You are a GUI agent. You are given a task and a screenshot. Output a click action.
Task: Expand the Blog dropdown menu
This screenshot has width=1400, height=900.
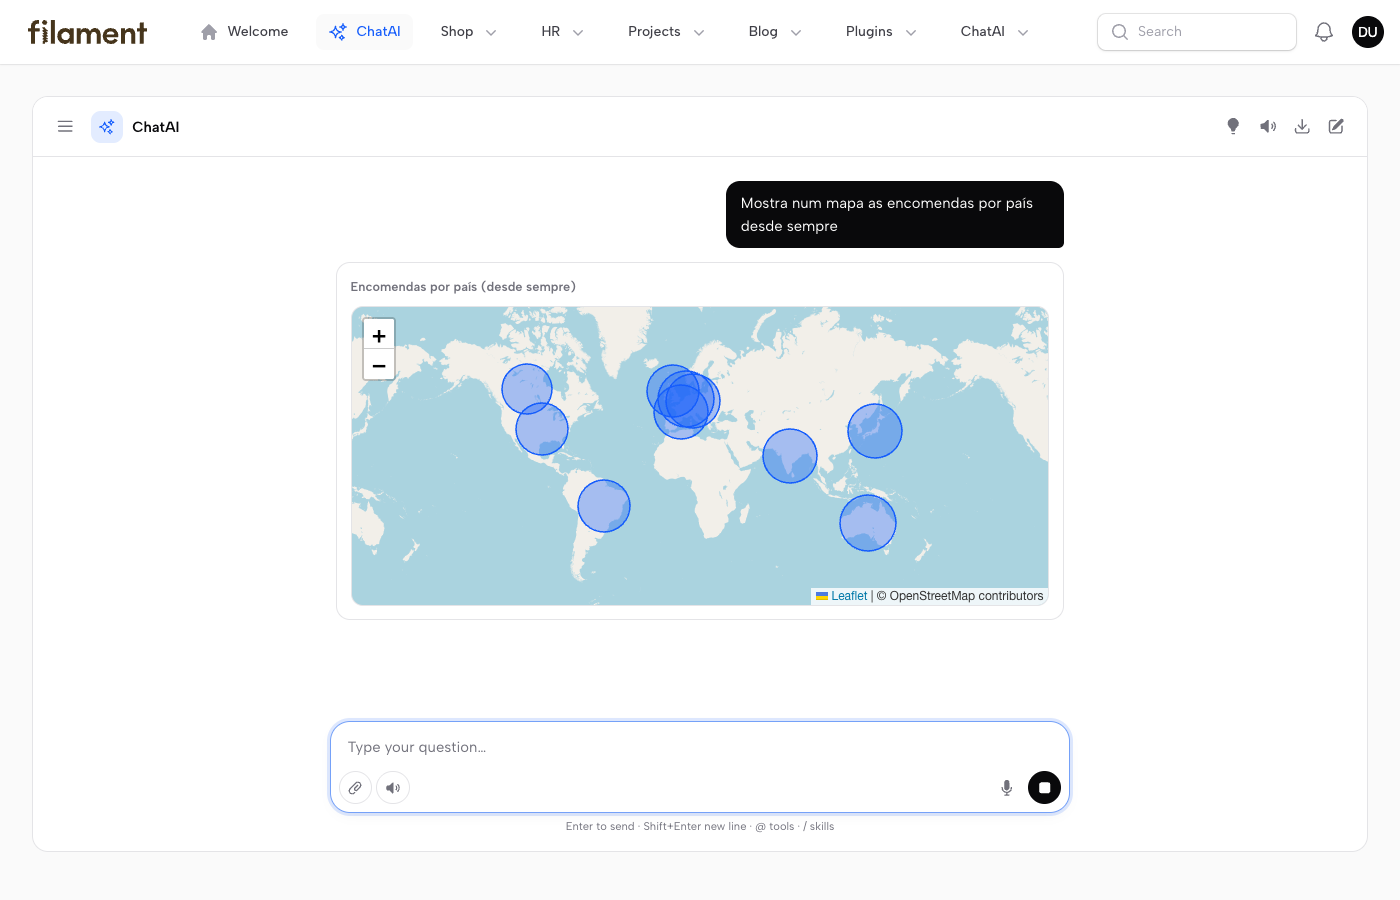coord(775,32)
